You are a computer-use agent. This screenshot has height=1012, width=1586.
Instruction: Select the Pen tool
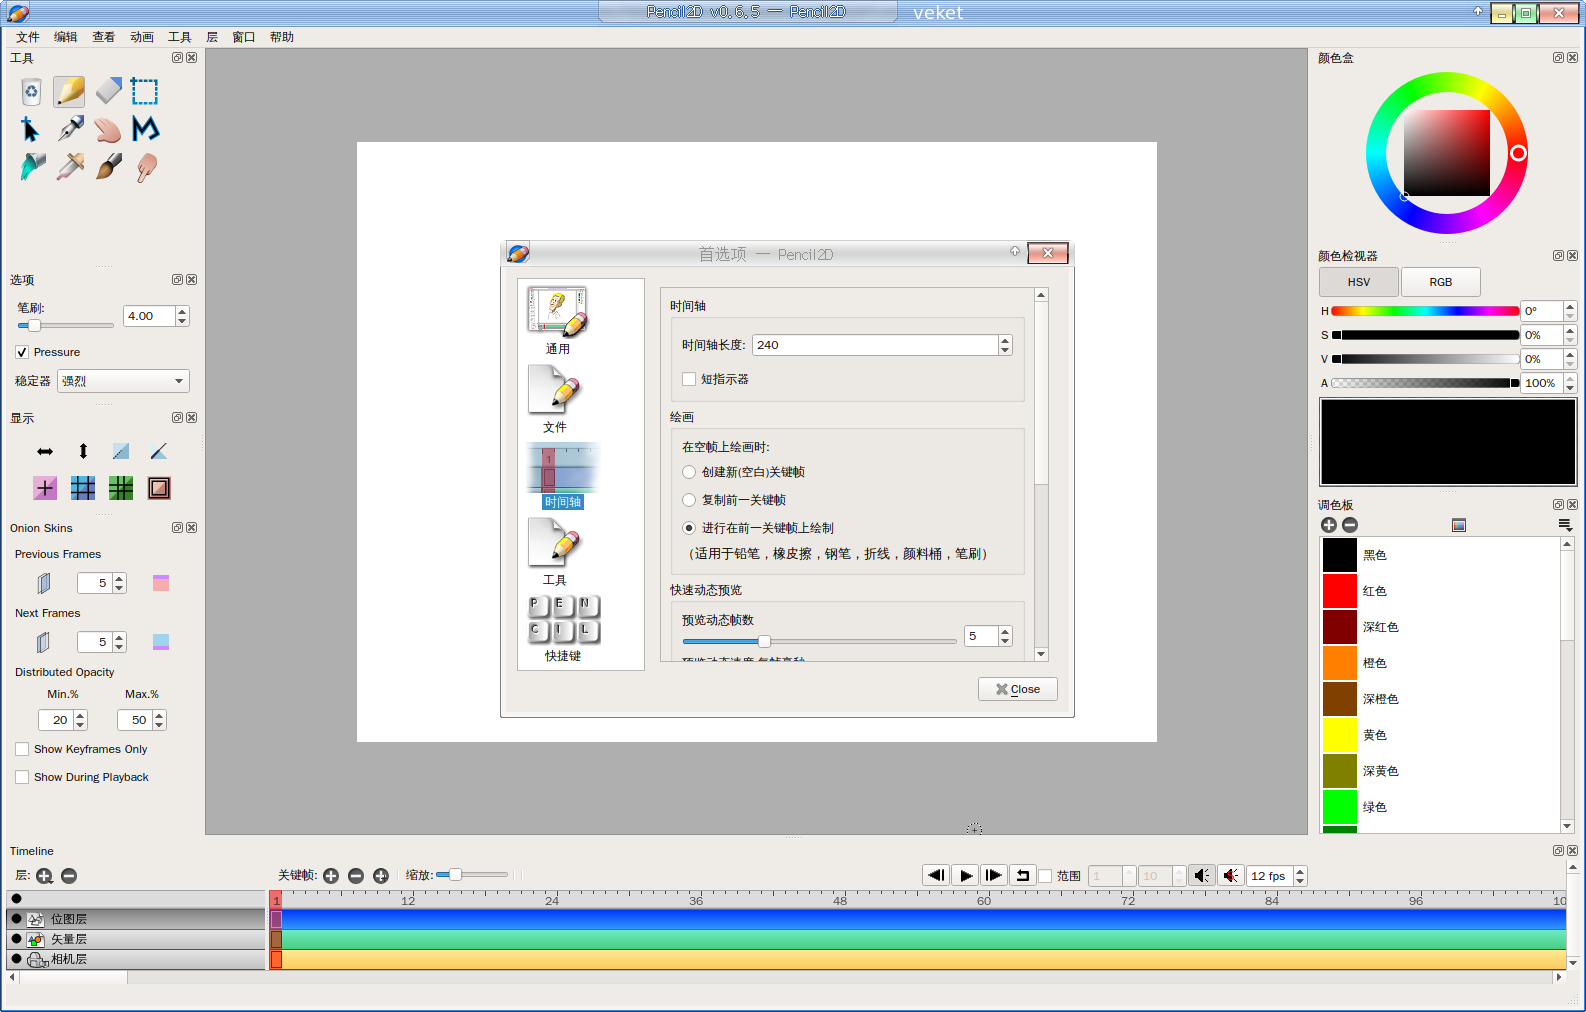69,129
